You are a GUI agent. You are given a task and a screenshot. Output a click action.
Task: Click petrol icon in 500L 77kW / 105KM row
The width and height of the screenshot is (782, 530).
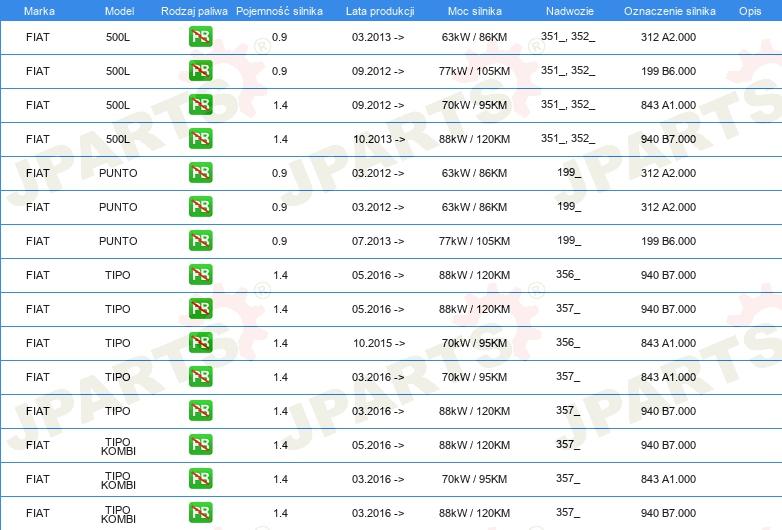200,71
